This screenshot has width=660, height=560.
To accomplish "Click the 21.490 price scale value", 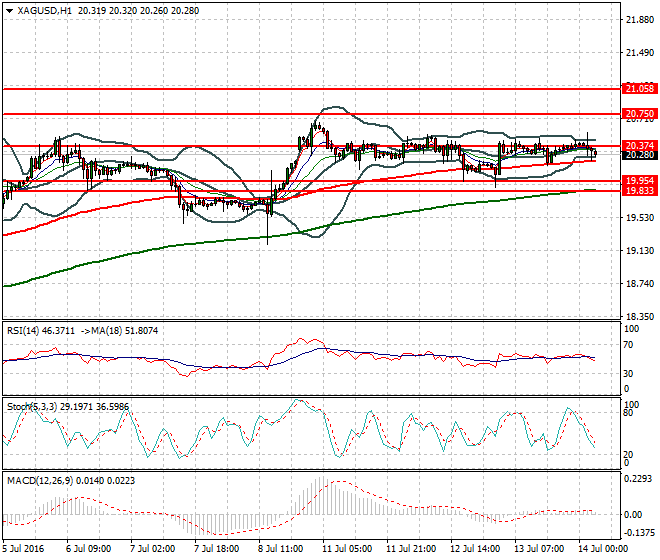I will [640, 53].
